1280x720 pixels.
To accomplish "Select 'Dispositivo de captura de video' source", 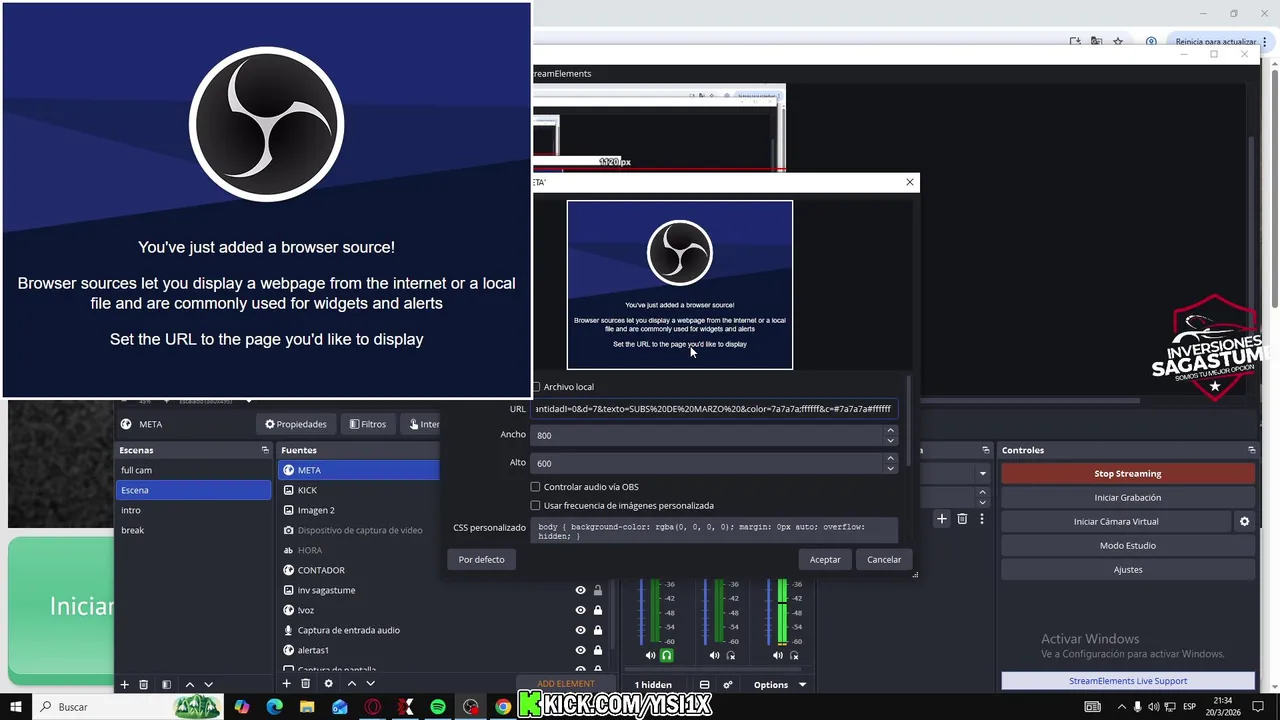I will (x=359, y=530).
